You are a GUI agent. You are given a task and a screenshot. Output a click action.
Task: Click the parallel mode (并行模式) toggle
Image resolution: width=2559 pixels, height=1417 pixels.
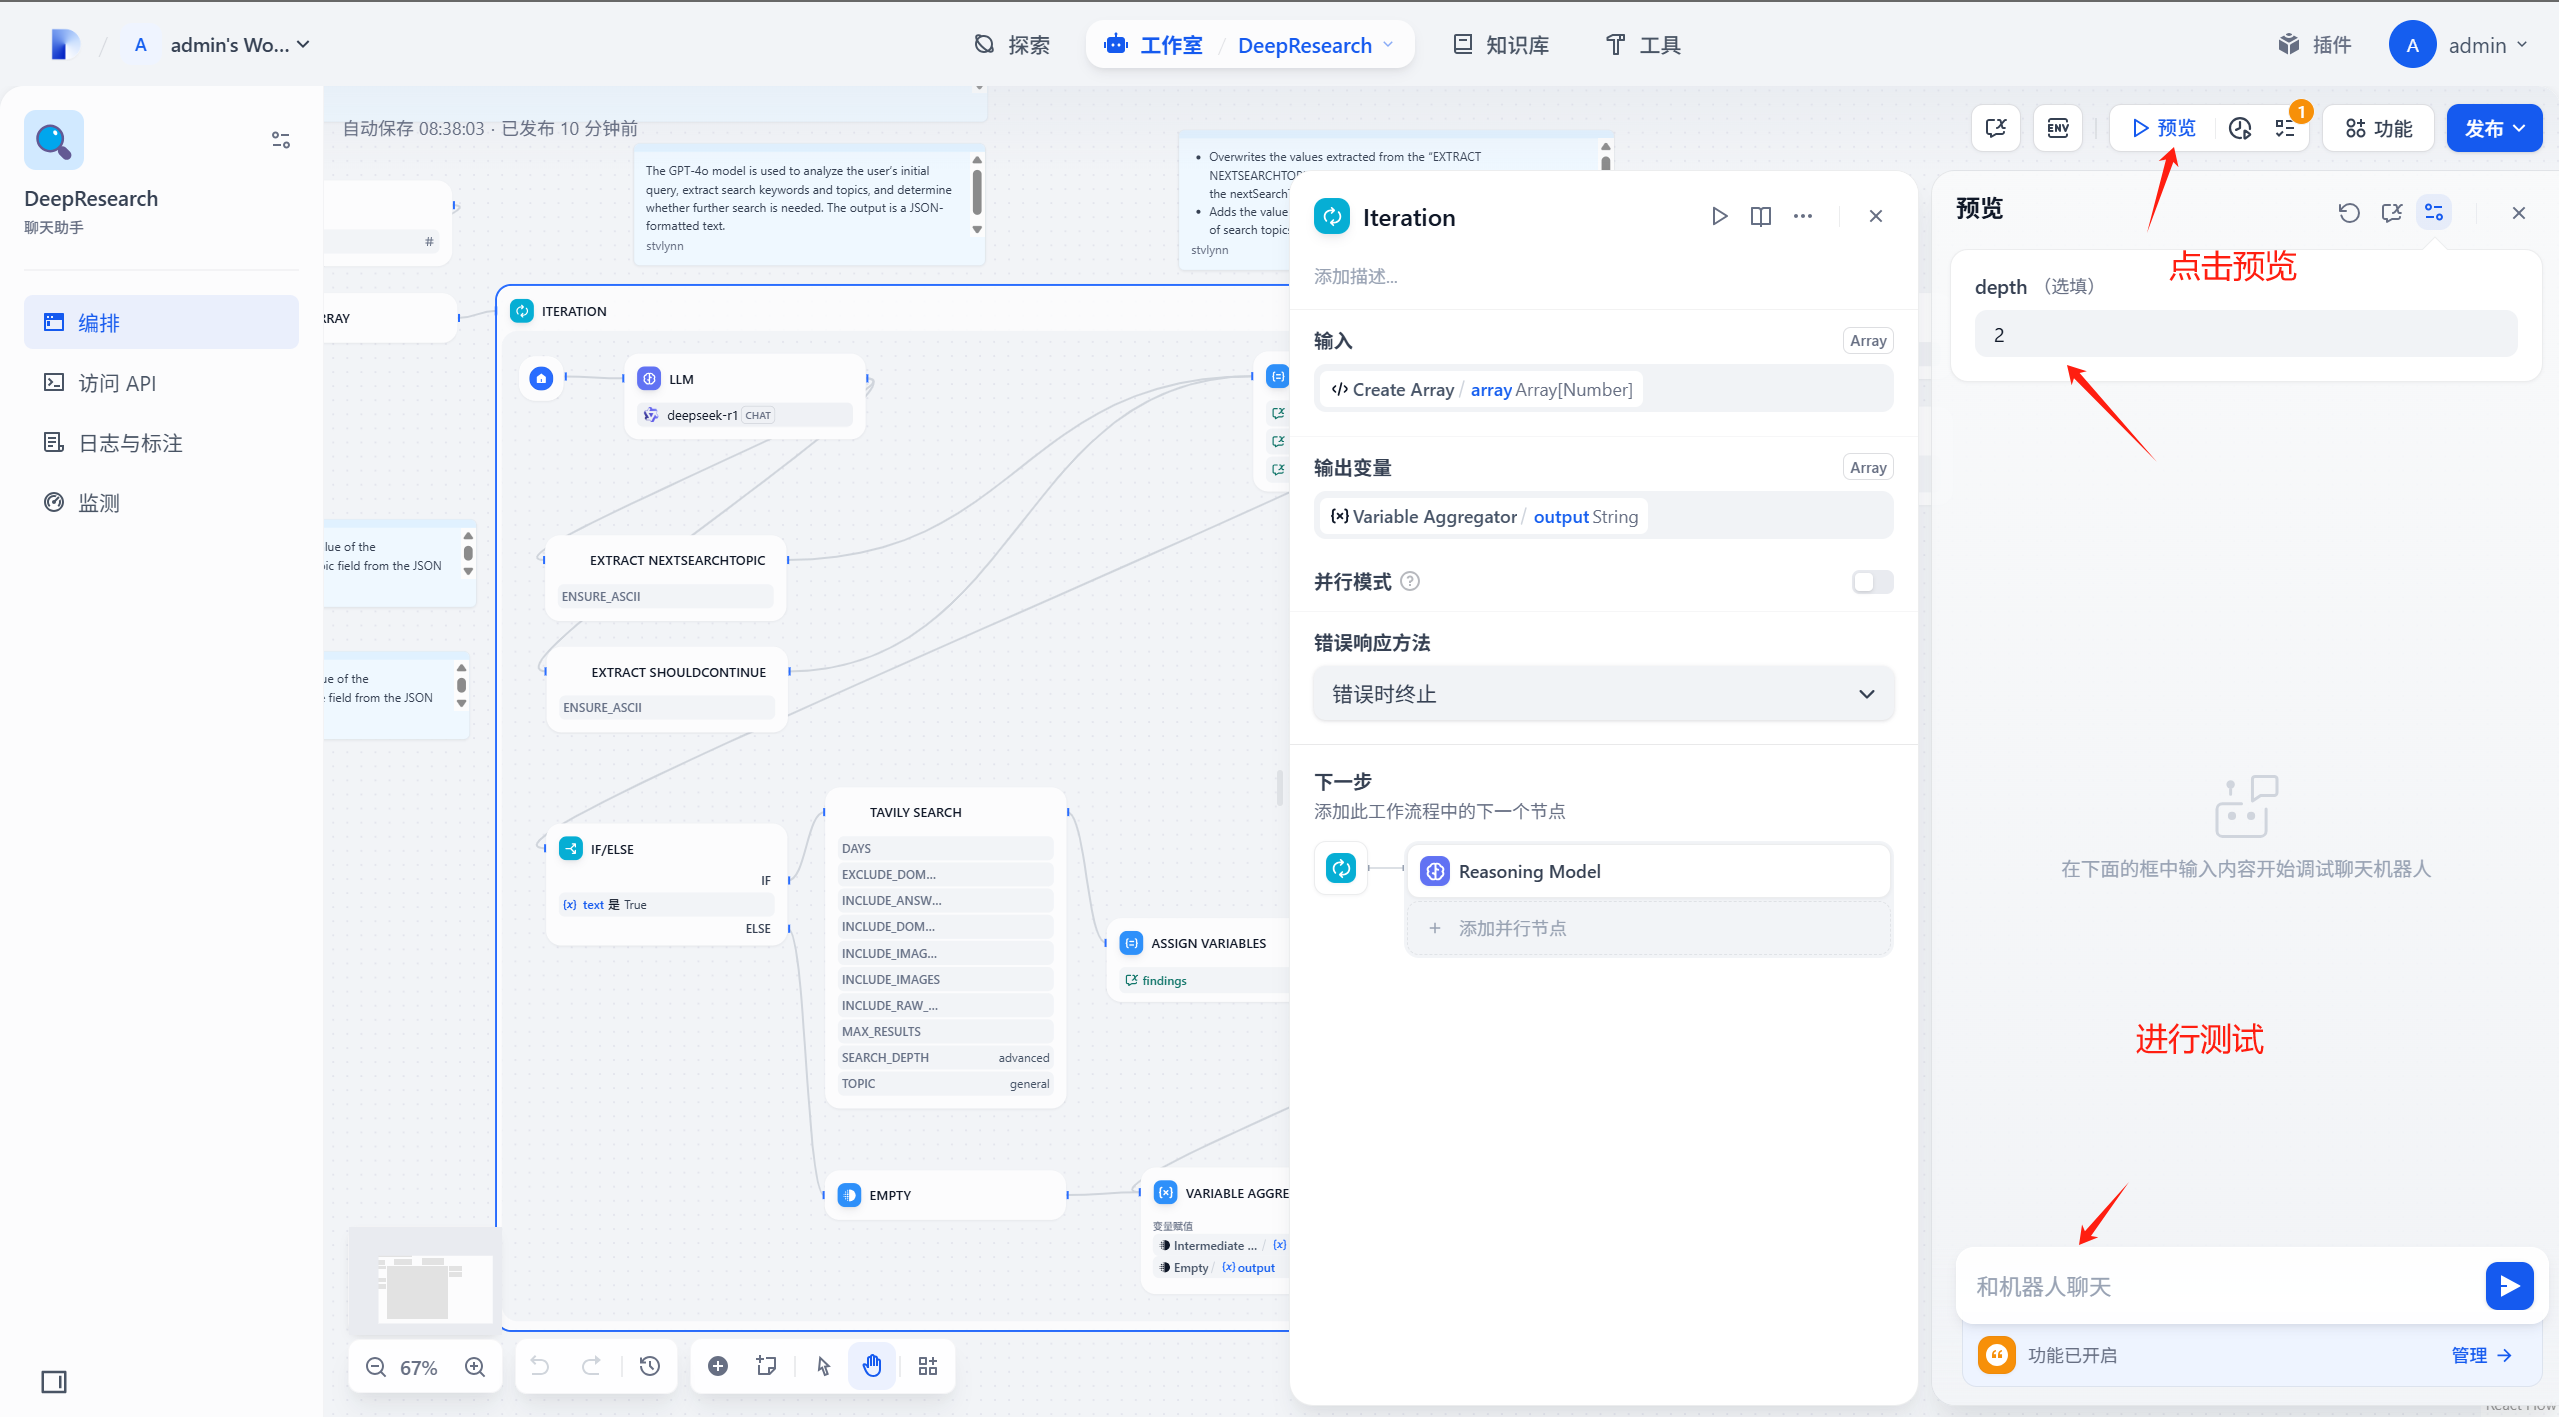point(1872,581)
